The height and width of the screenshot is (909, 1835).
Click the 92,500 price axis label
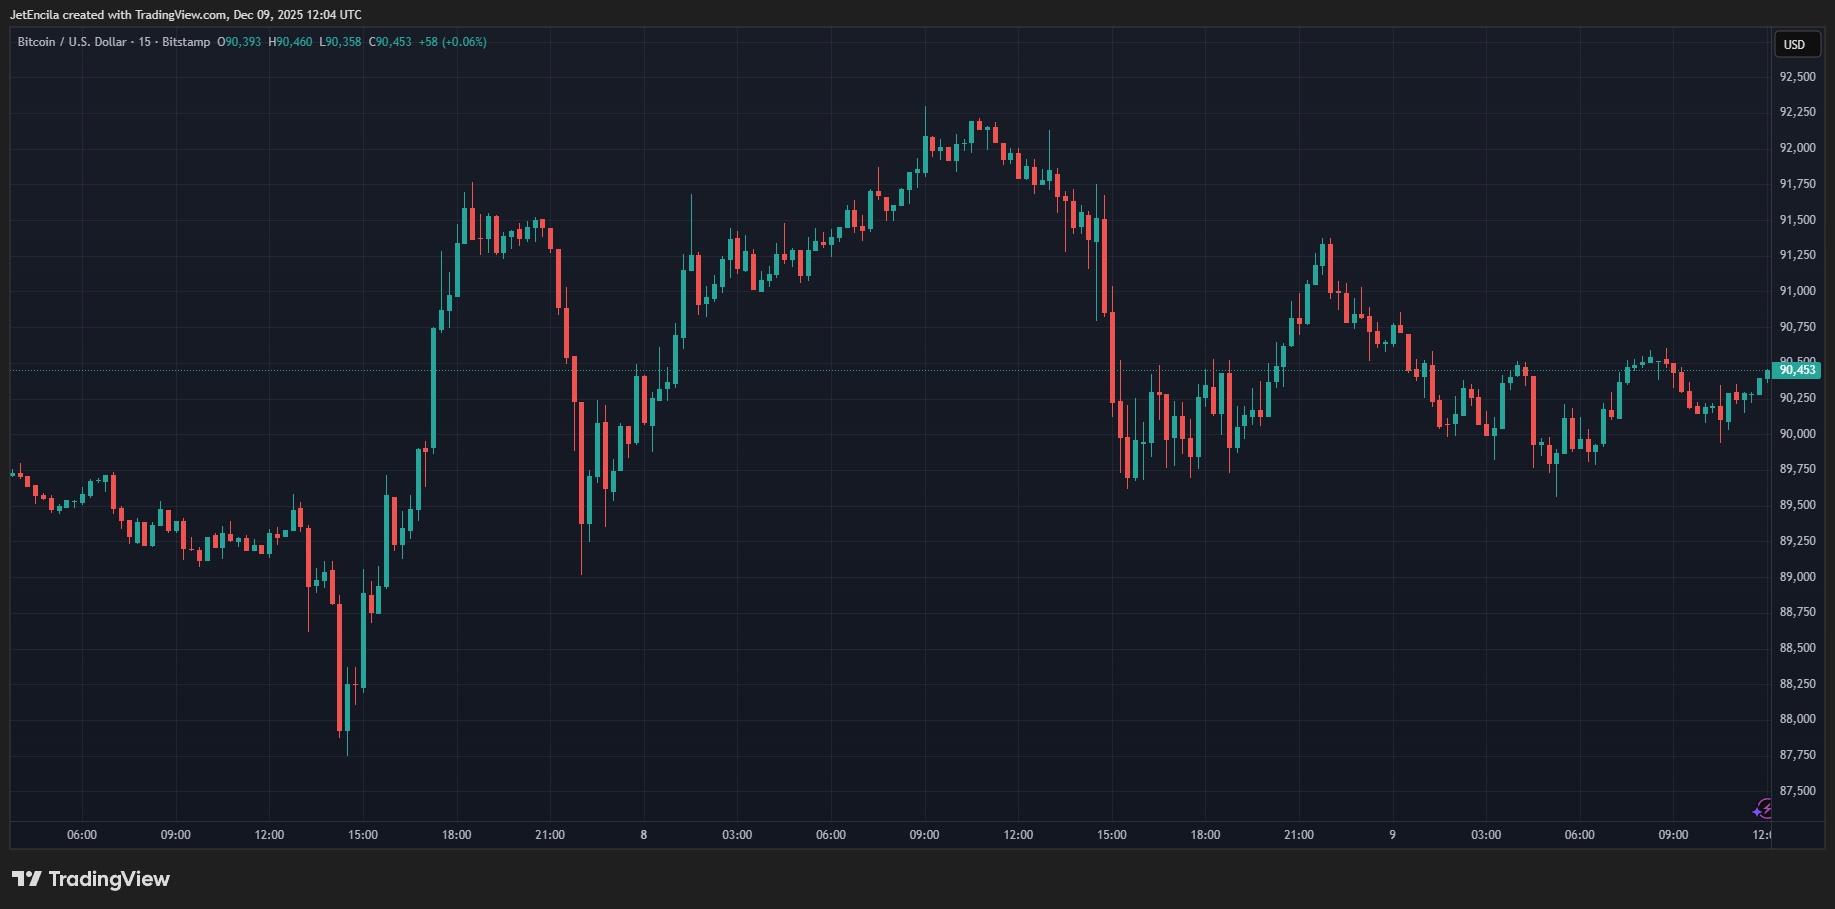1797,77
